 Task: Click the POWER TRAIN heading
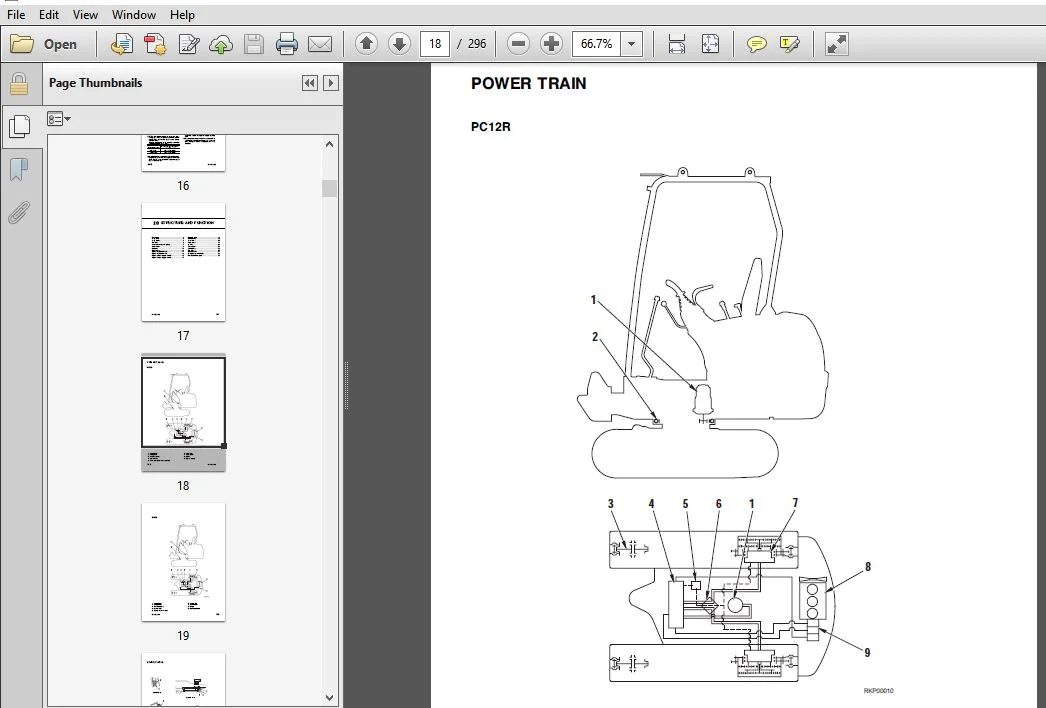528,83
